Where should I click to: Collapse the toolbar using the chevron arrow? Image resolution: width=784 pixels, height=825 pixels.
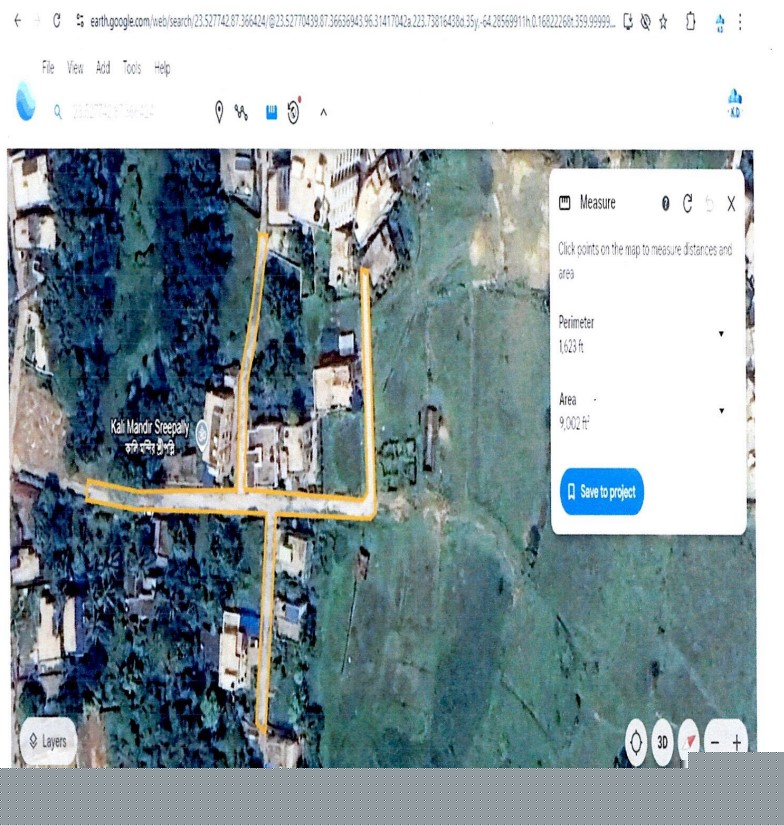323,112
